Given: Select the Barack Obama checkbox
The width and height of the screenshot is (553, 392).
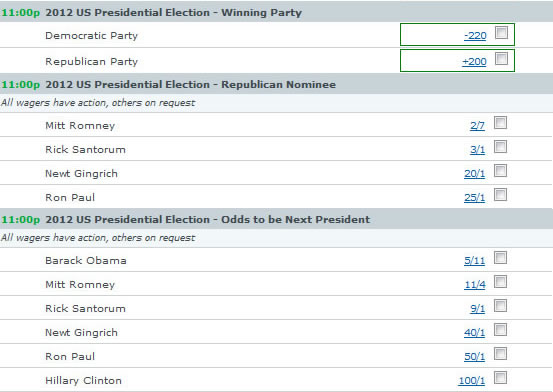Looking at the screenshot, I should point(500,258).
